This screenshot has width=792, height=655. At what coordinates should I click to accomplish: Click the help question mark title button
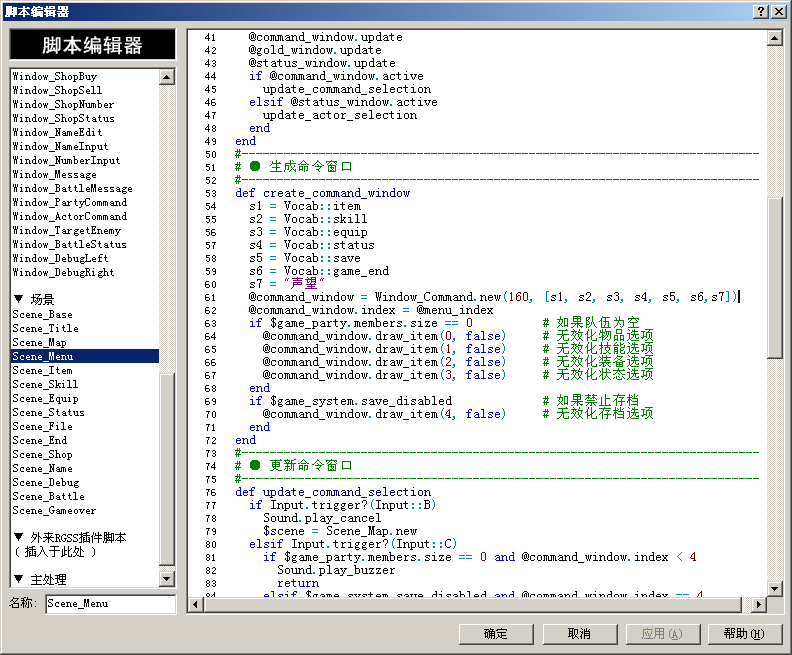point(761,12)
